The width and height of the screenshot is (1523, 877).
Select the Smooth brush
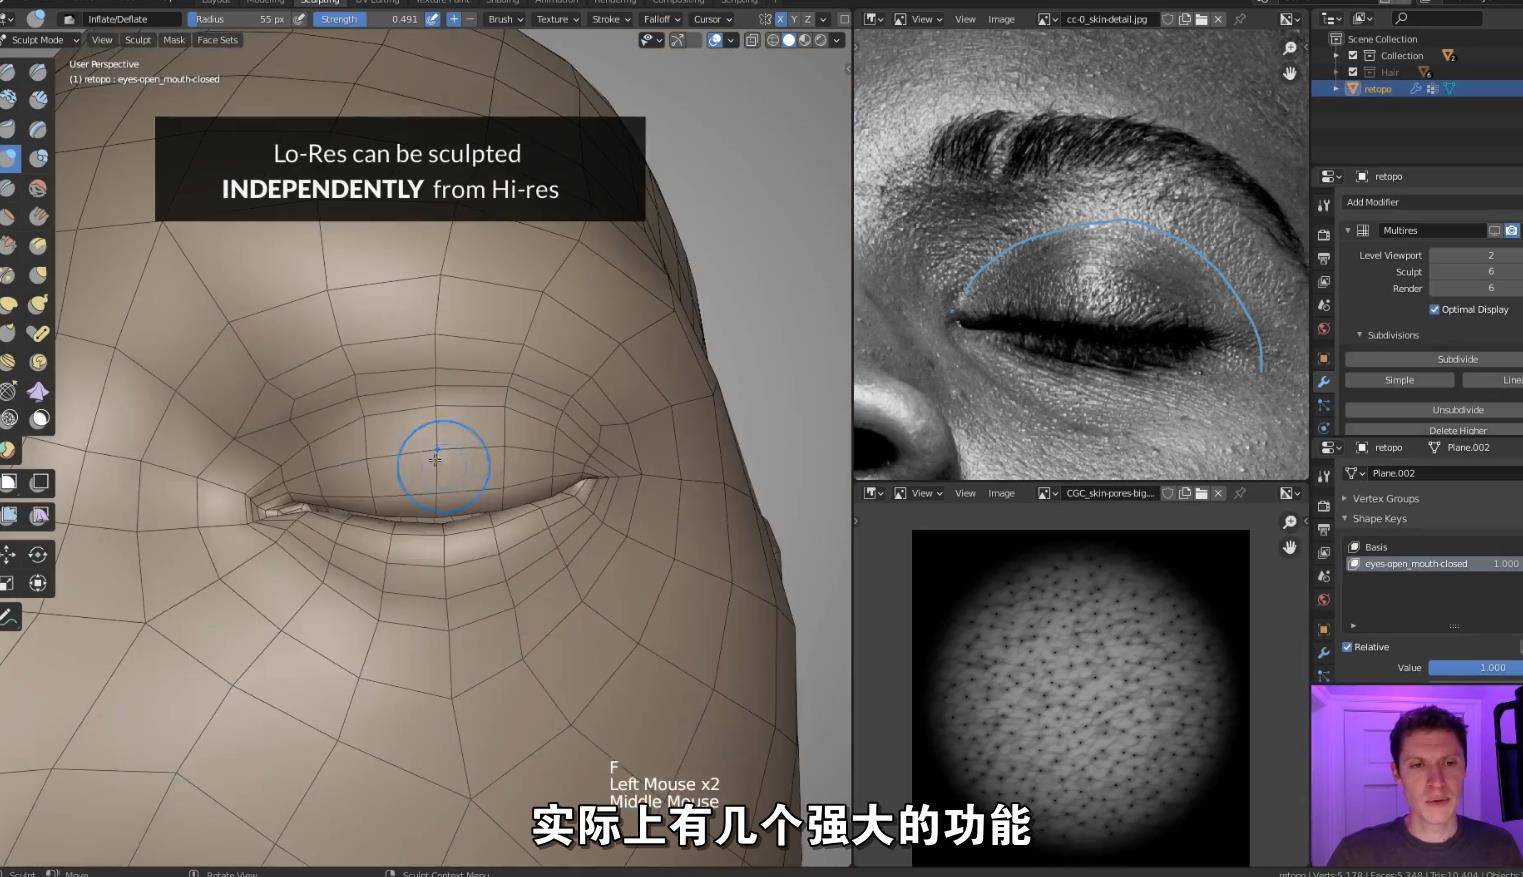point(38,187)
